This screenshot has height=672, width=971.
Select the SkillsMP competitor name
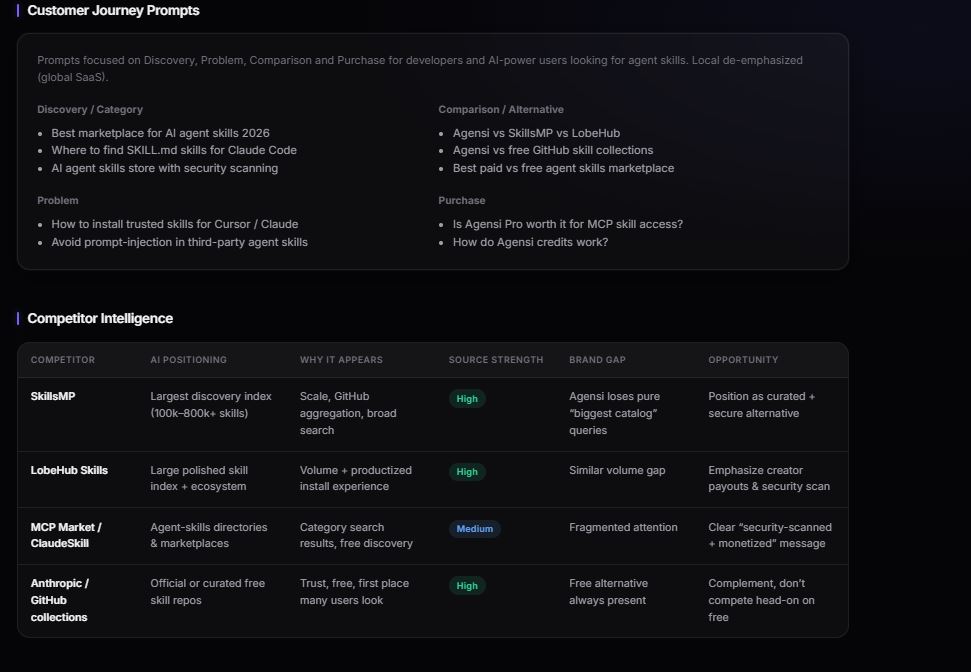click(x=53, y=396)
